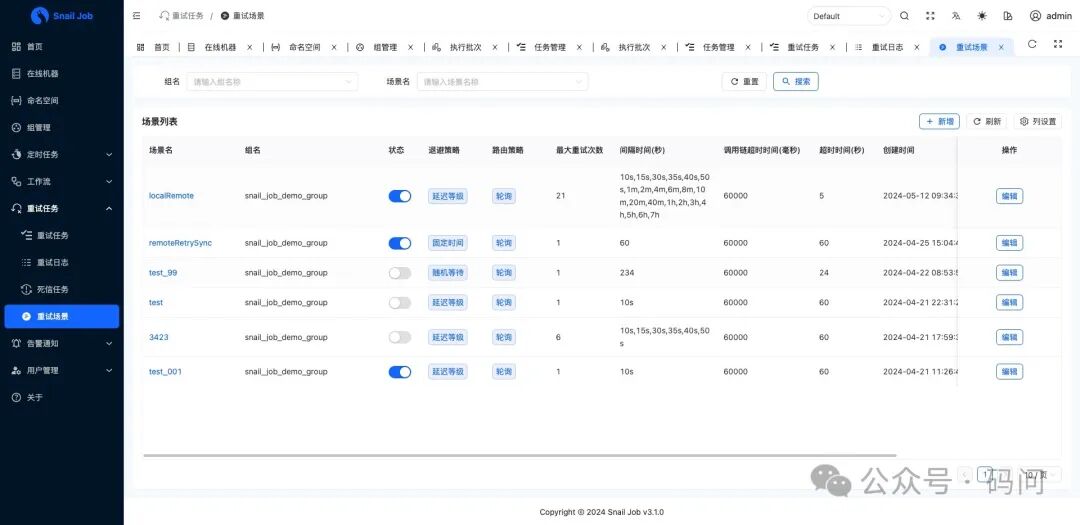The height and width of the screenshot is (525, 1080).
Task: Switch language with the translate icon
Action: point(956,16)
